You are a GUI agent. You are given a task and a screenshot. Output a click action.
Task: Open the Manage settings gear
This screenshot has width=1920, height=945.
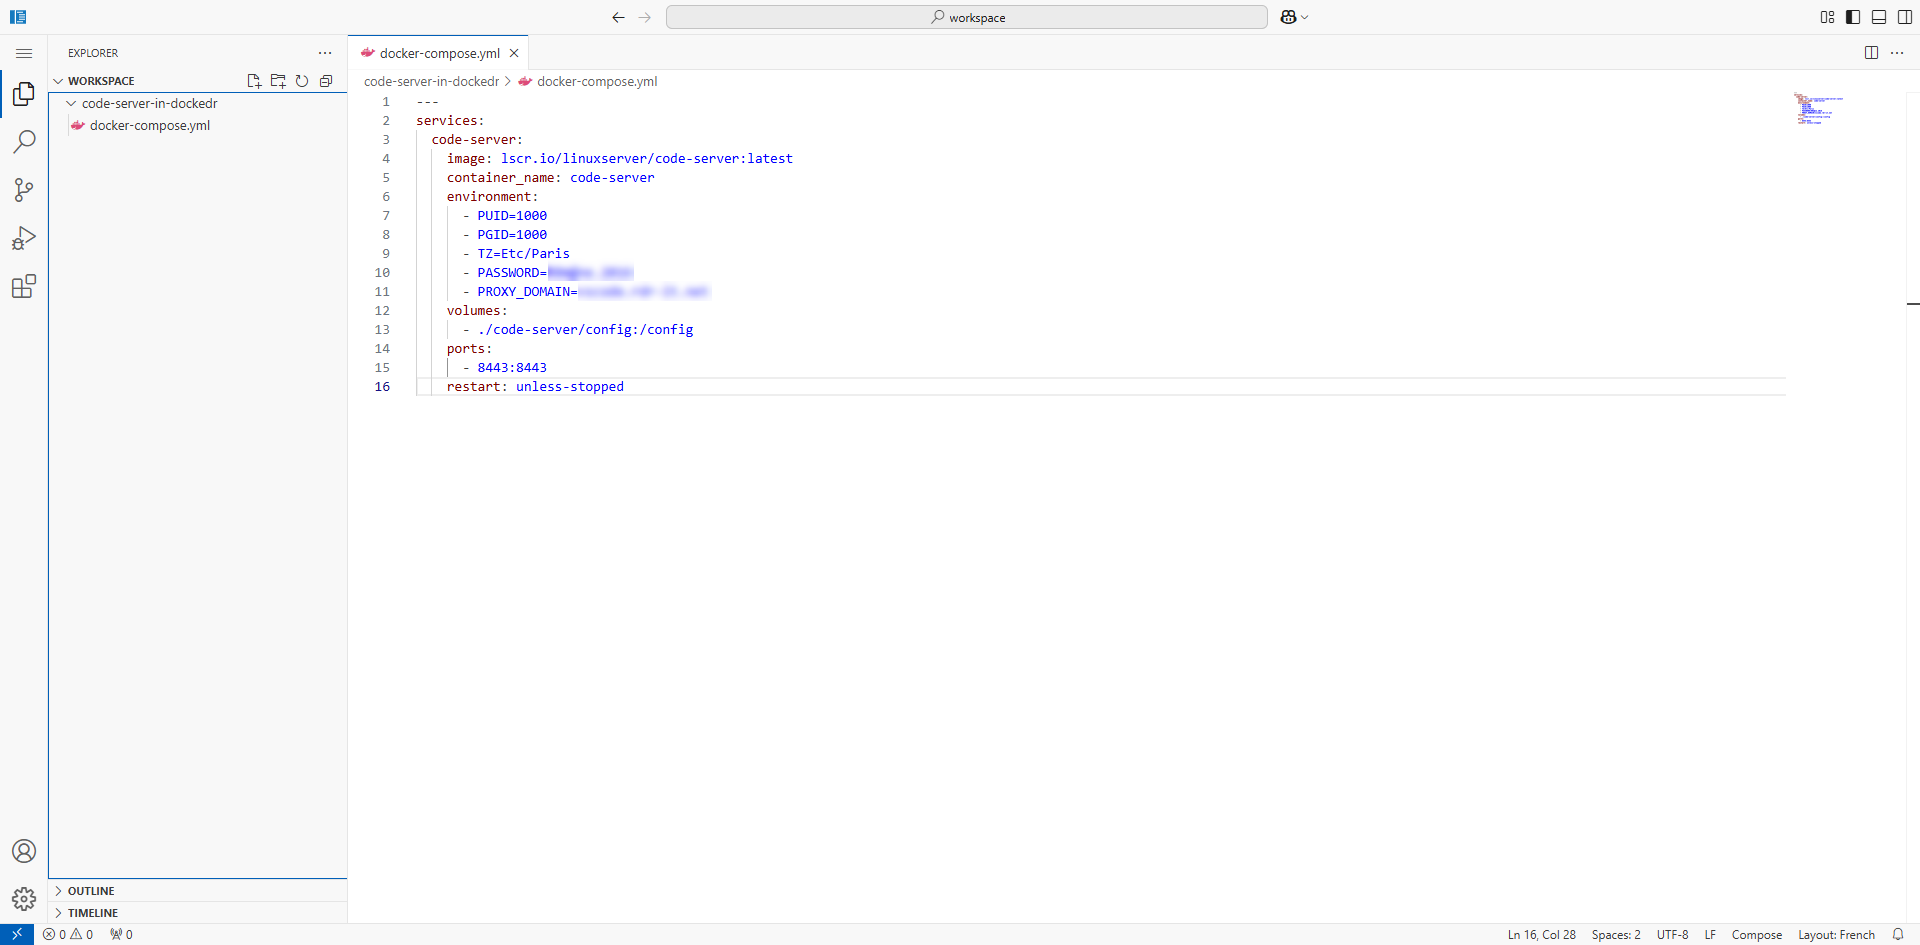[x=24, y=898]
